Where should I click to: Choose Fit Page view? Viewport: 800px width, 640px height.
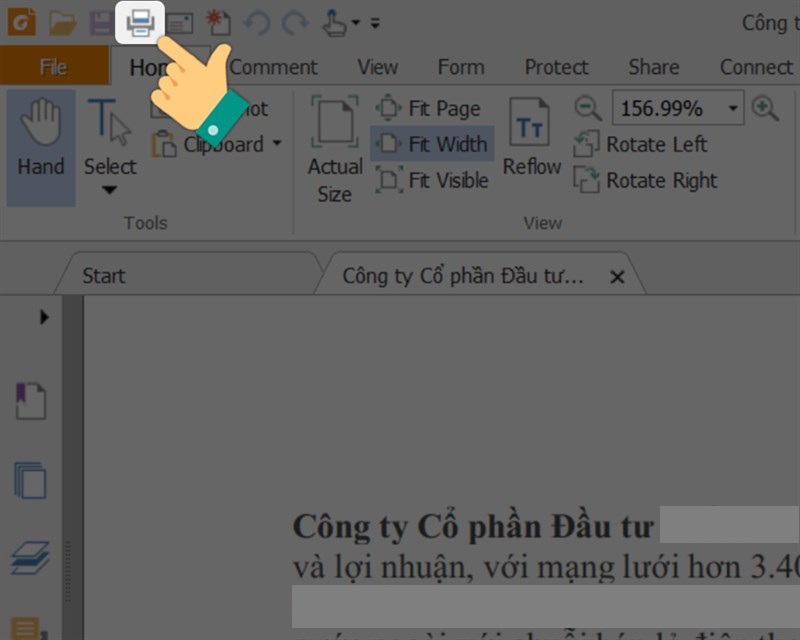(x=429, y=108)
